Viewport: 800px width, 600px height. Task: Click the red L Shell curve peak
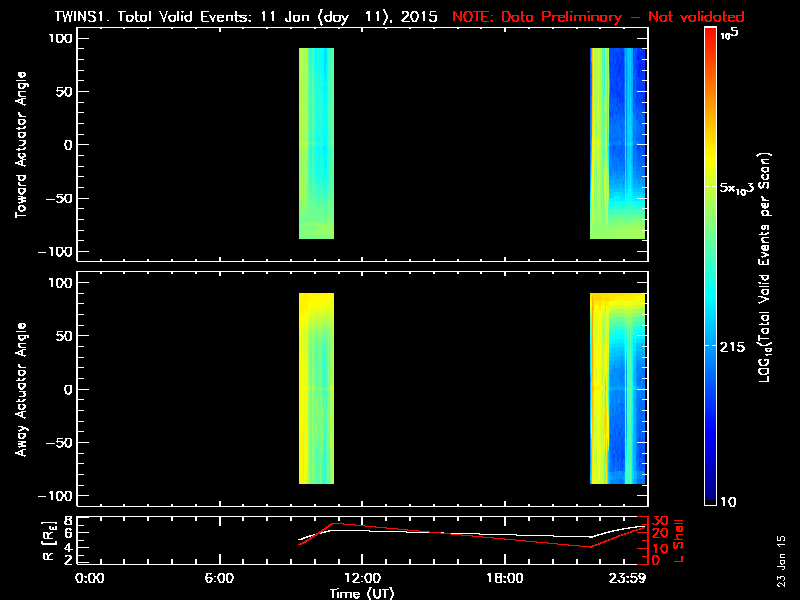[335, 523]
